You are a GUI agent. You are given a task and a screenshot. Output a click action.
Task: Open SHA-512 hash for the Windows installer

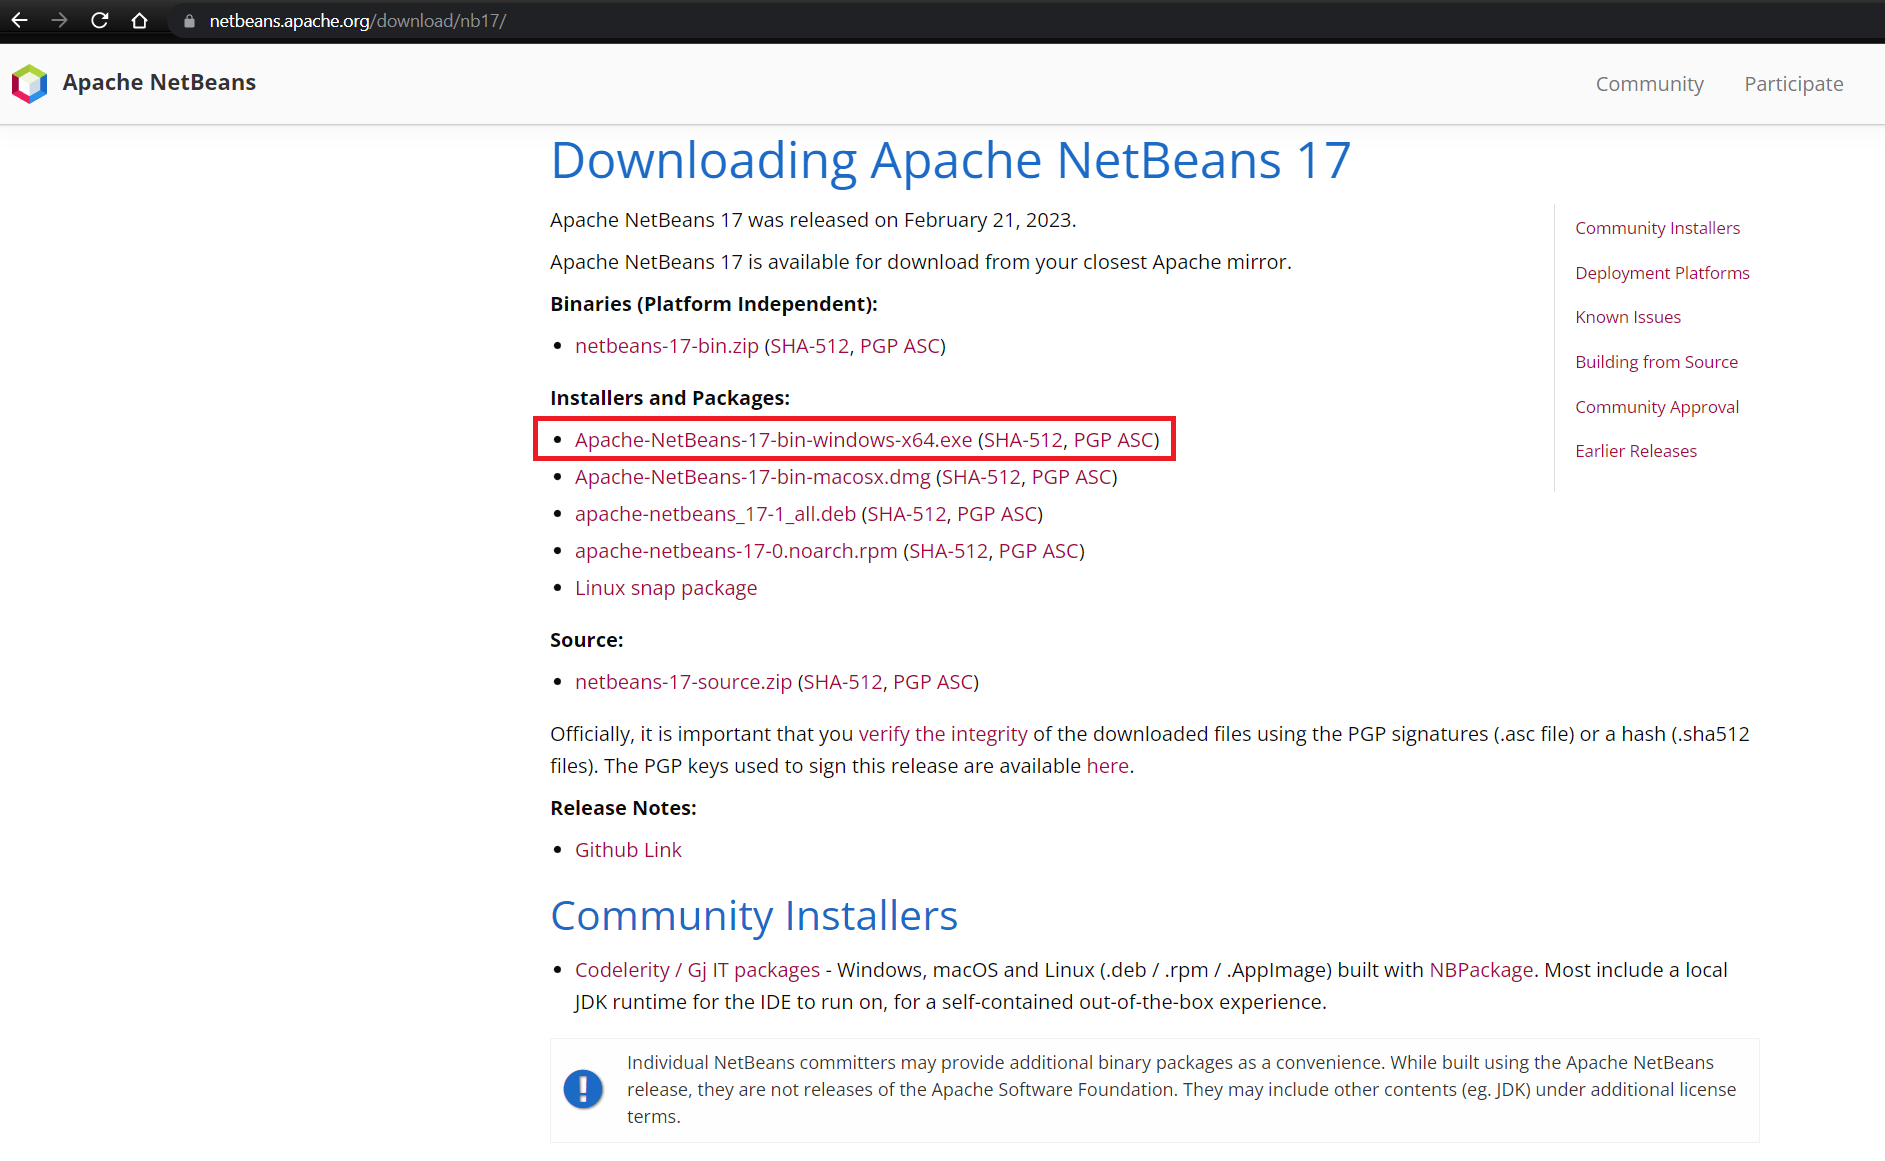tap(1023, 440)
